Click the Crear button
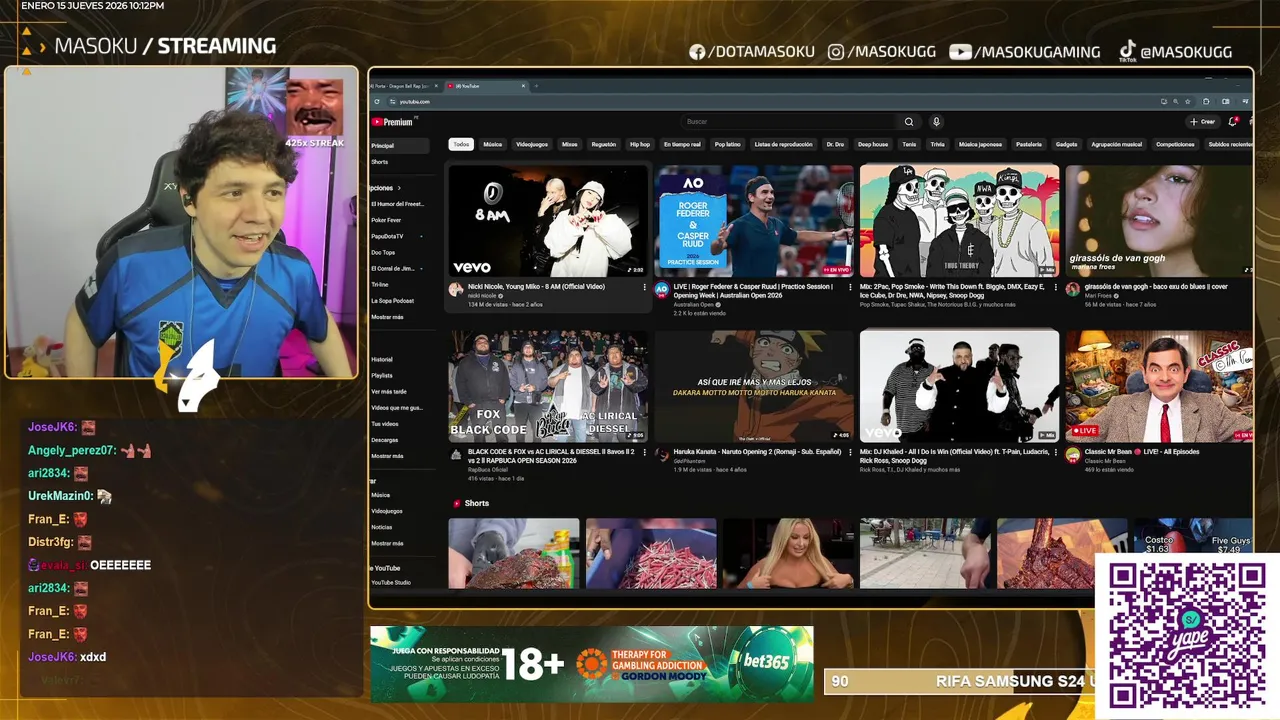 pyautogui.click(x=1202, y=122)
